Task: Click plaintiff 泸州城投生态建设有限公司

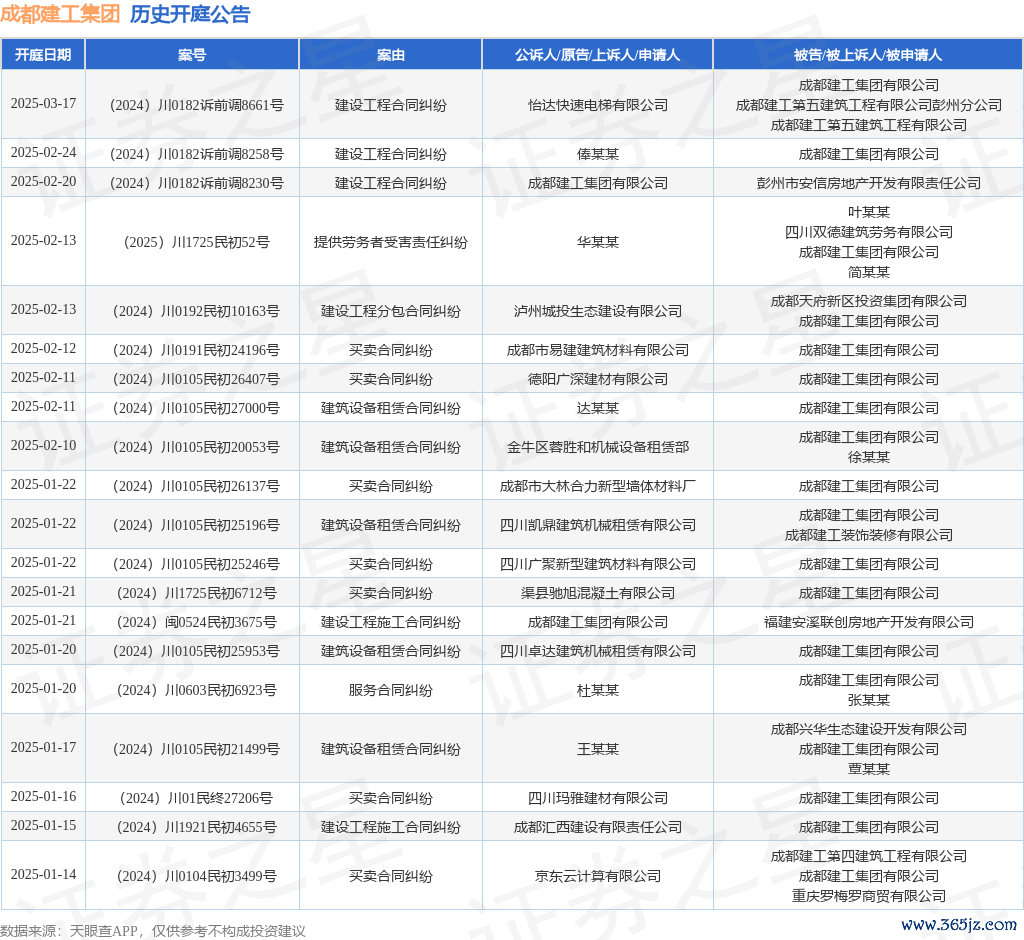Action: click(x=598, y=311)
